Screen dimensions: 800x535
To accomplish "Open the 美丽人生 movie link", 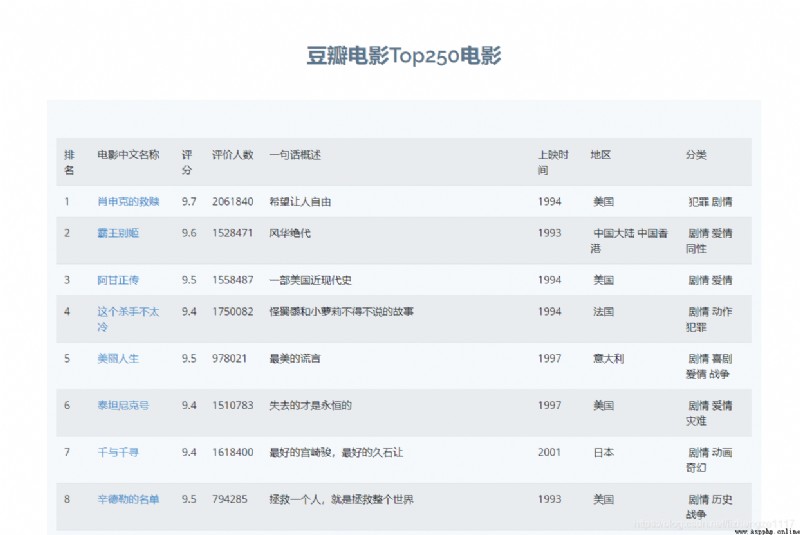I will [118, 359].
